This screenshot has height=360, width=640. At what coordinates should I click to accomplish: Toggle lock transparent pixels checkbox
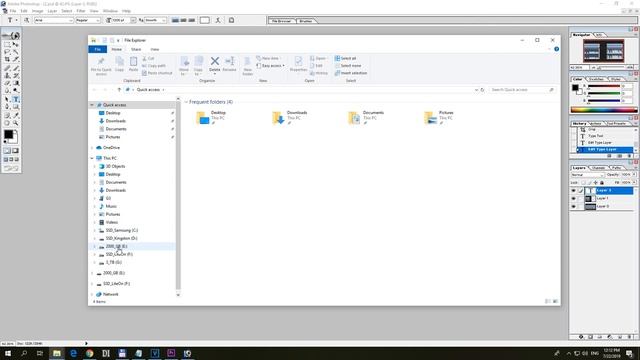[583, 182]
